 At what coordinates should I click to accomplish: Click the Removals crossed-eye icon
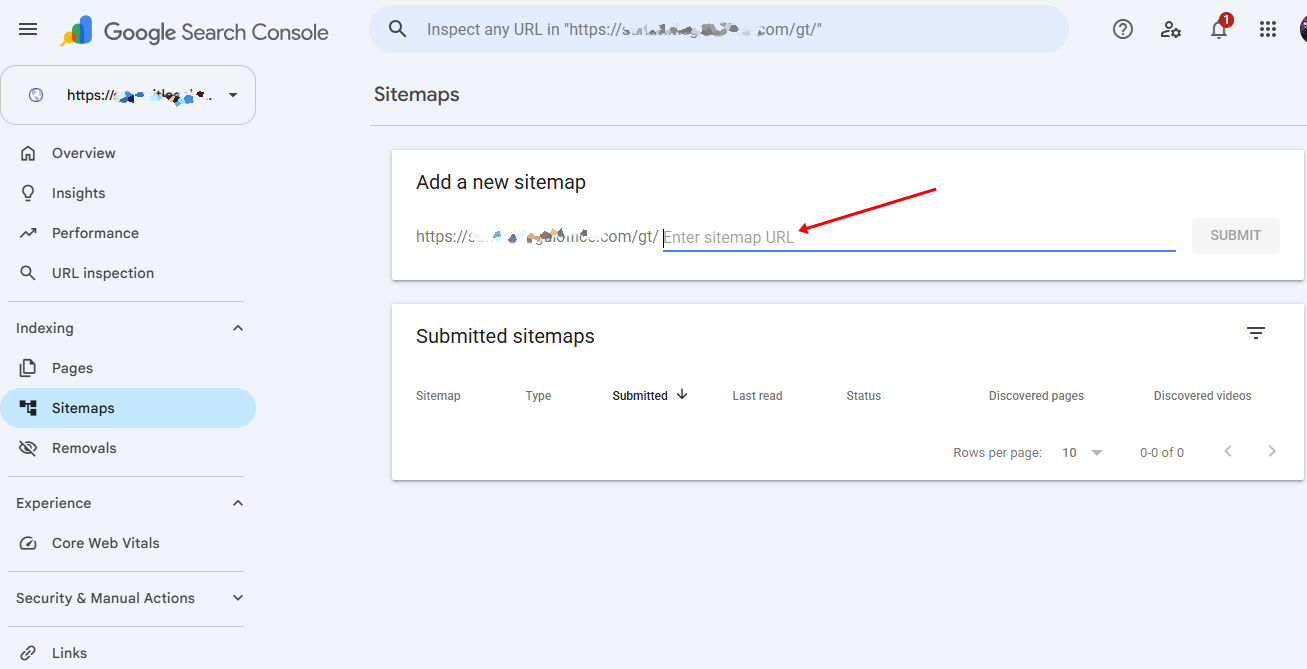(x=28, y=448)
